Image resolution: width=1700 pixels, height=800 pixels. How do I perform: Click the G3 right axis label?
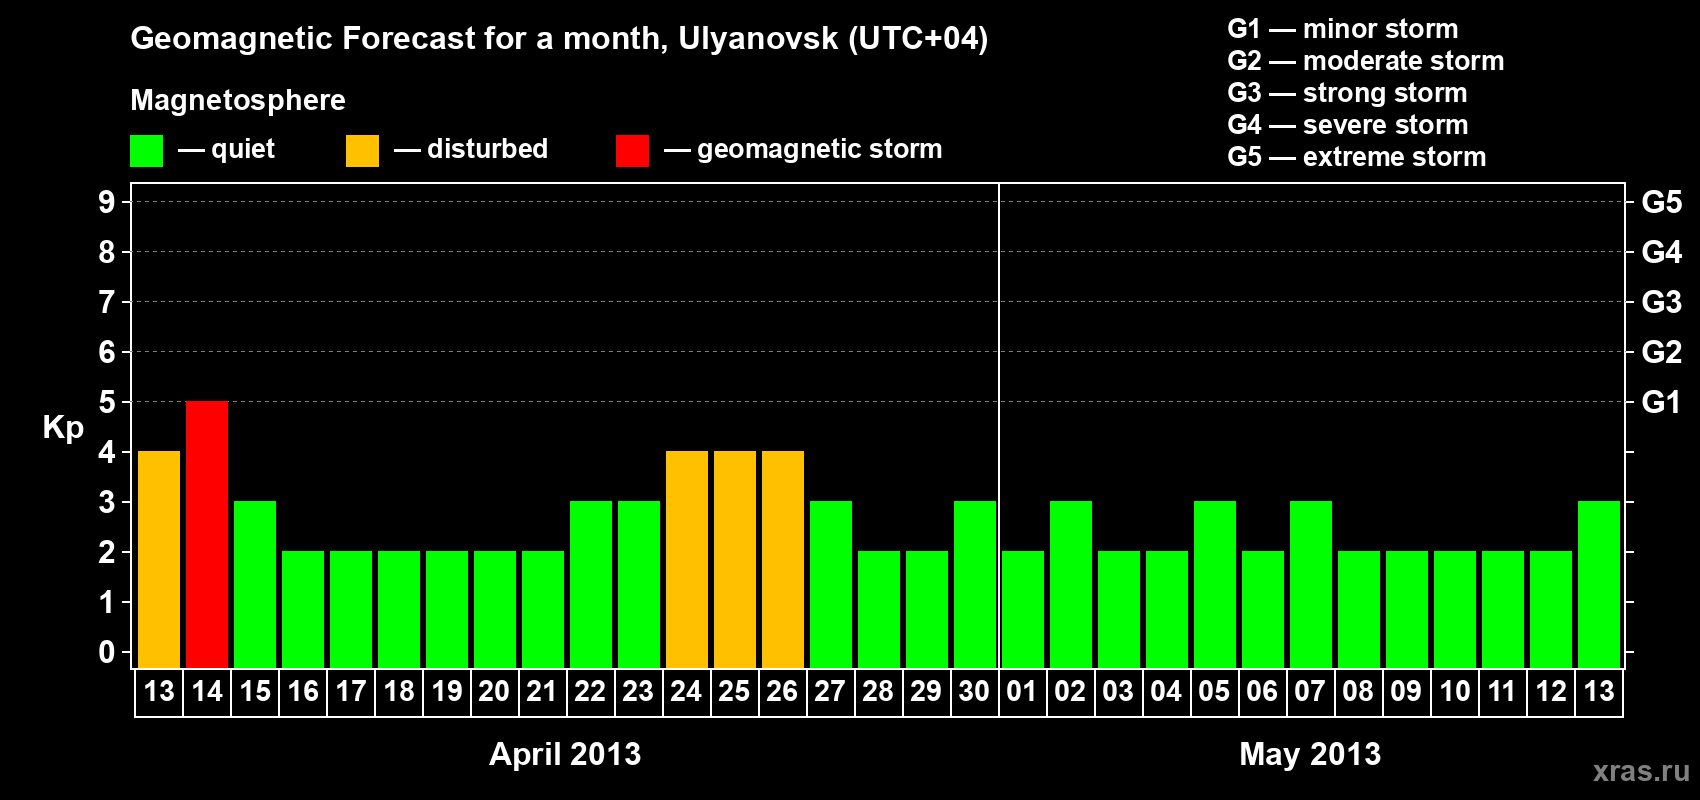pyautogui.click(x=1662, y=302)
